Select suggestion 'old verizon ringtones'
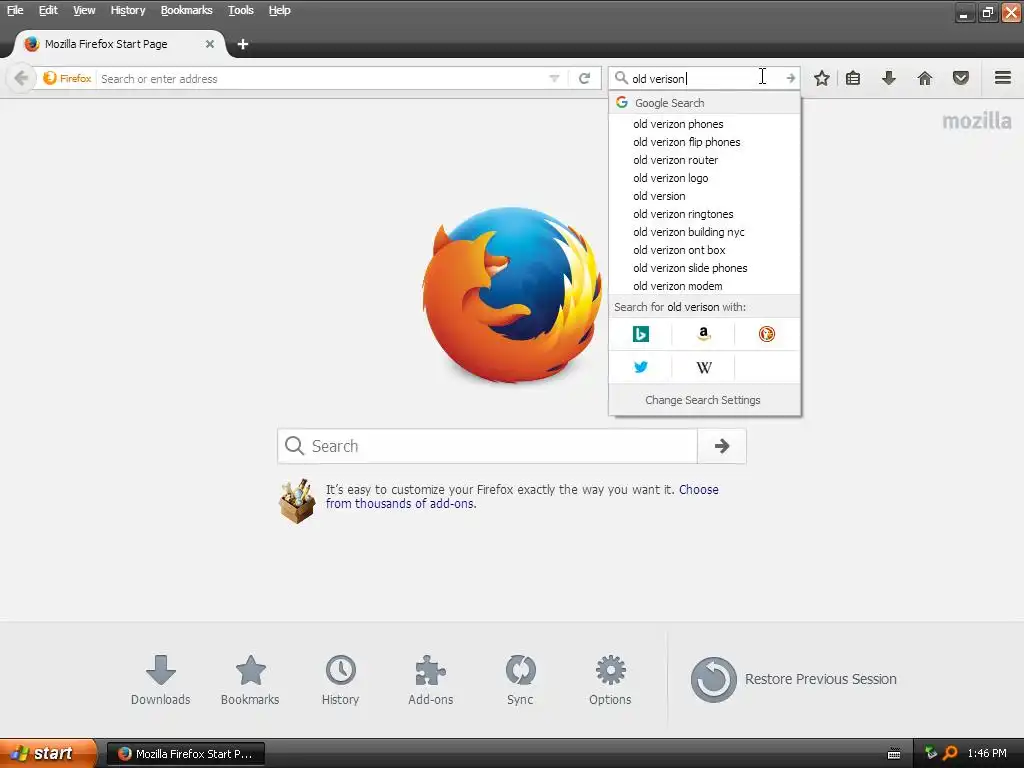This screenshot has width=1024, height=768. [704, 214]
